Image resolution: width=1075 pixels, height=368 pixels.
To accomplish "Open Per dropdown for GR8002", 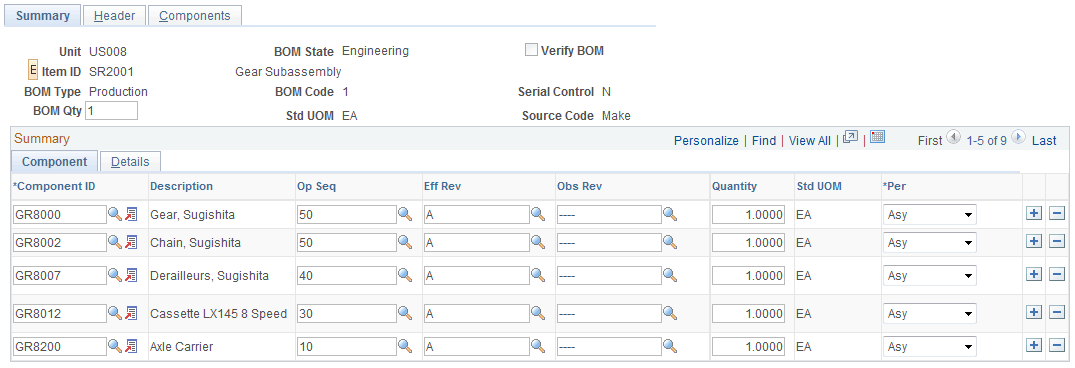I will tap(930, 242).
